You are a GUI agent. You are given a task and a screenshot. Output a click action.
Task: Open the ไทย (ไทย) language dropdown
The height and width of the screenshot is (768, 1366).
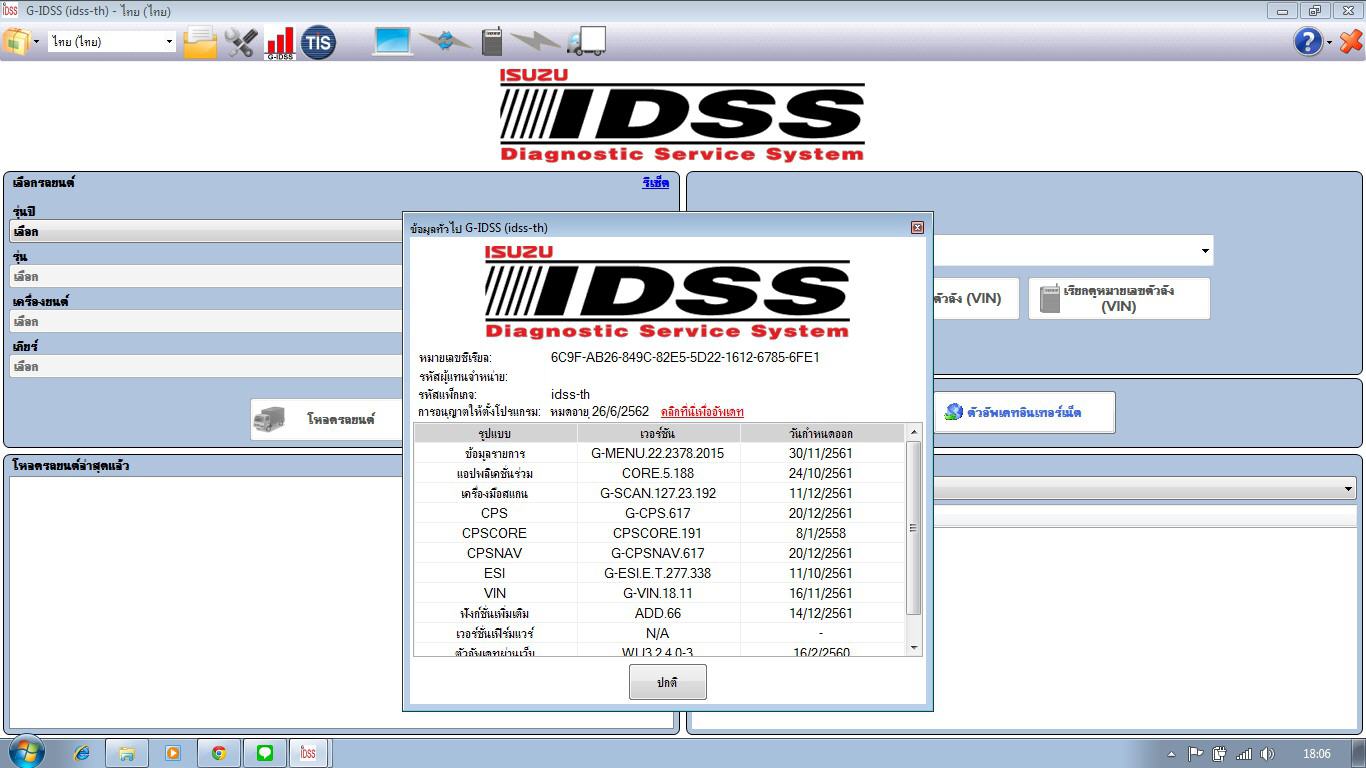pos(112,41)
